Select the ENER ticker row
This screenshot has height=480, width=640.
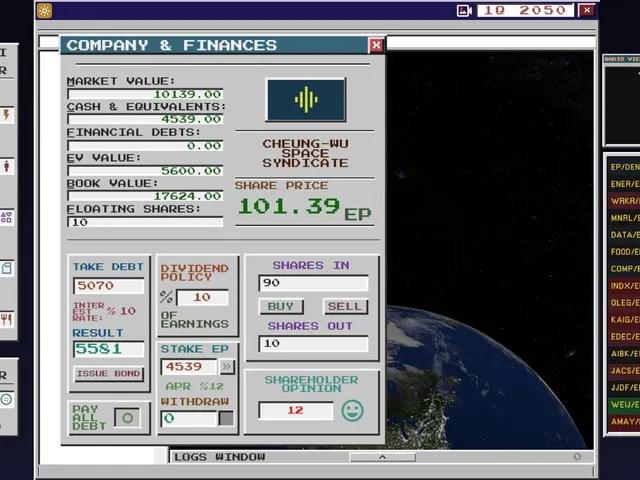click(x=624, y=184)
